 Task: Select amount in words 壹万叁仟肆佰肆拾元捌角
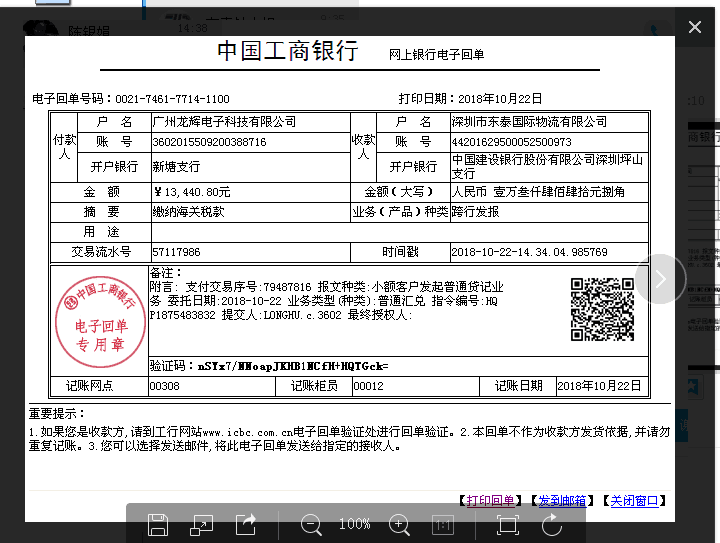pos(559,192)
